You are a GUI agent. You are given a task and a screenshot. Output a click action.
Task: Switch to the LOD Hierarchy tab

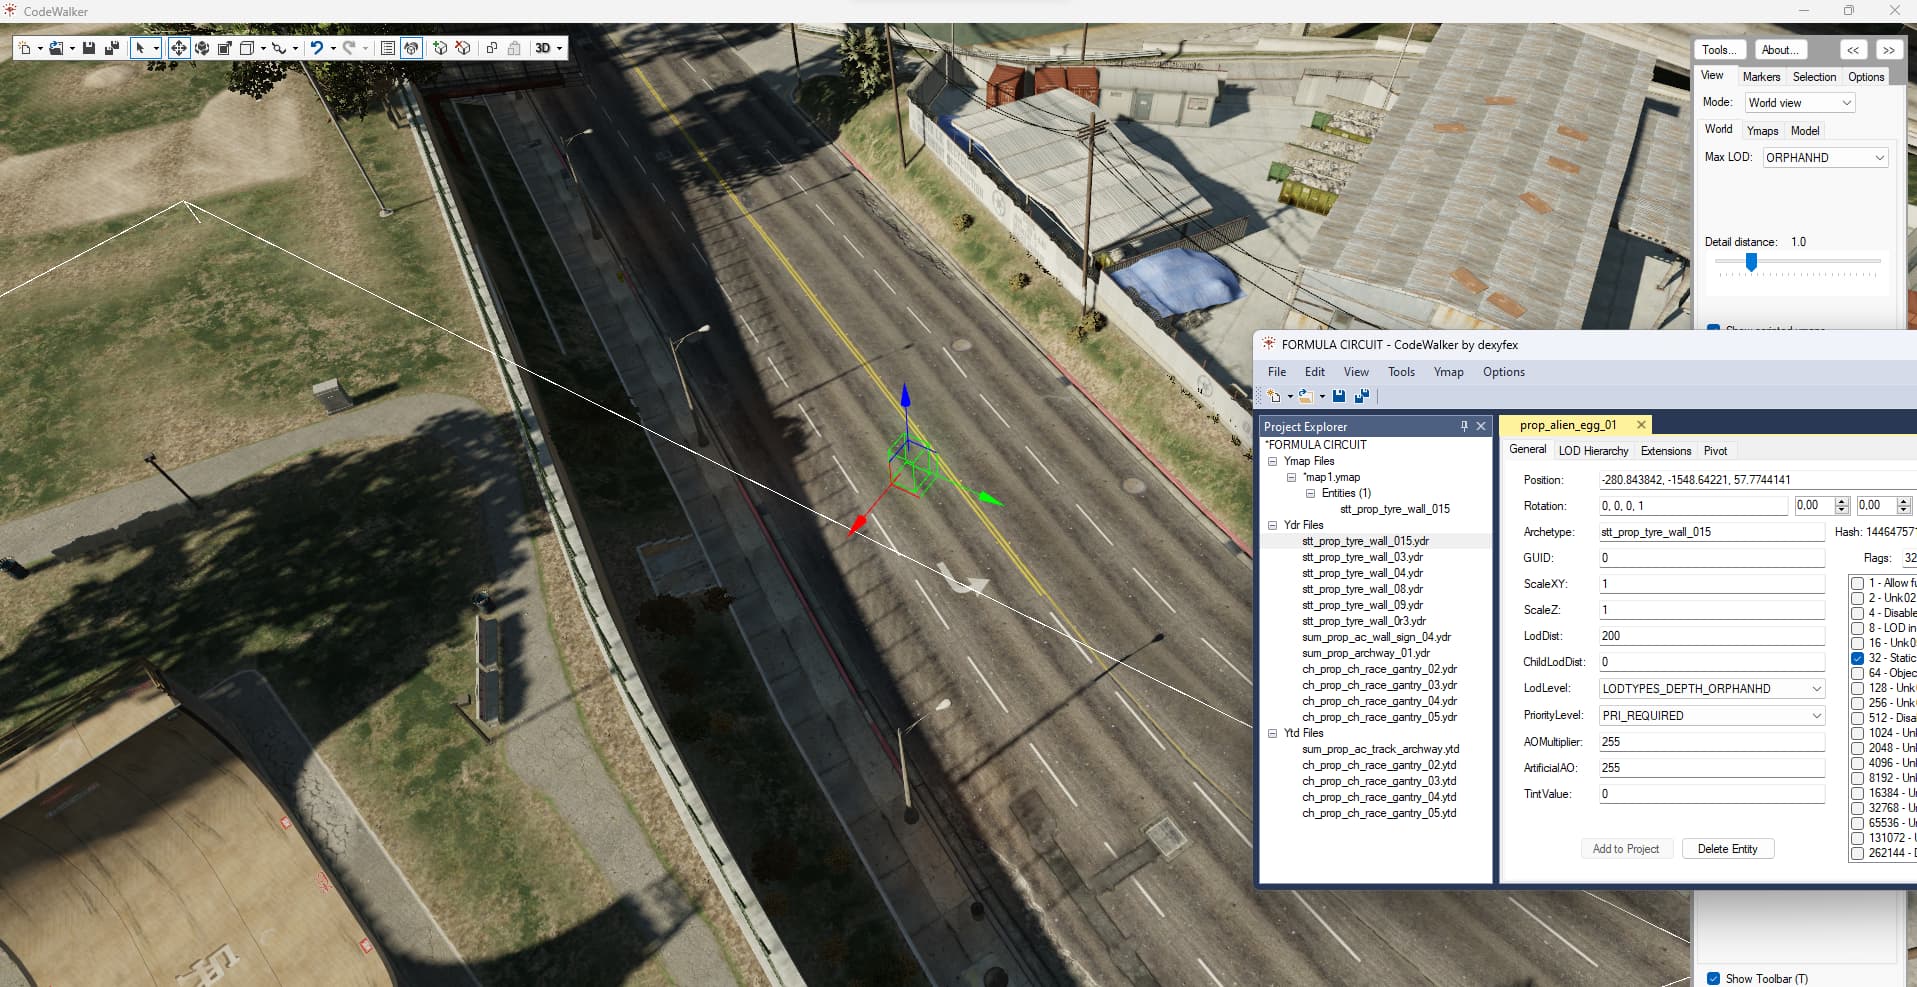tap(1593, 451)
